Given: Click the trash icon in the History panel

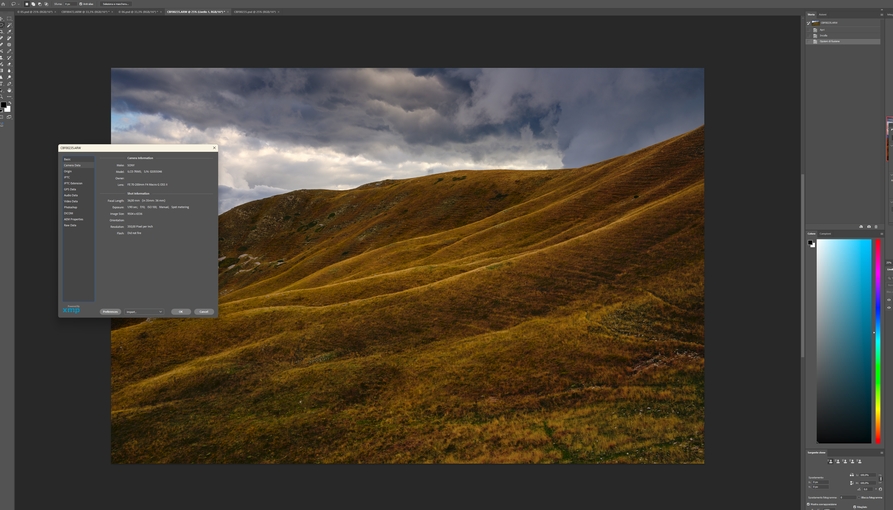Looking at the screenshot, I should pos(876,227).
